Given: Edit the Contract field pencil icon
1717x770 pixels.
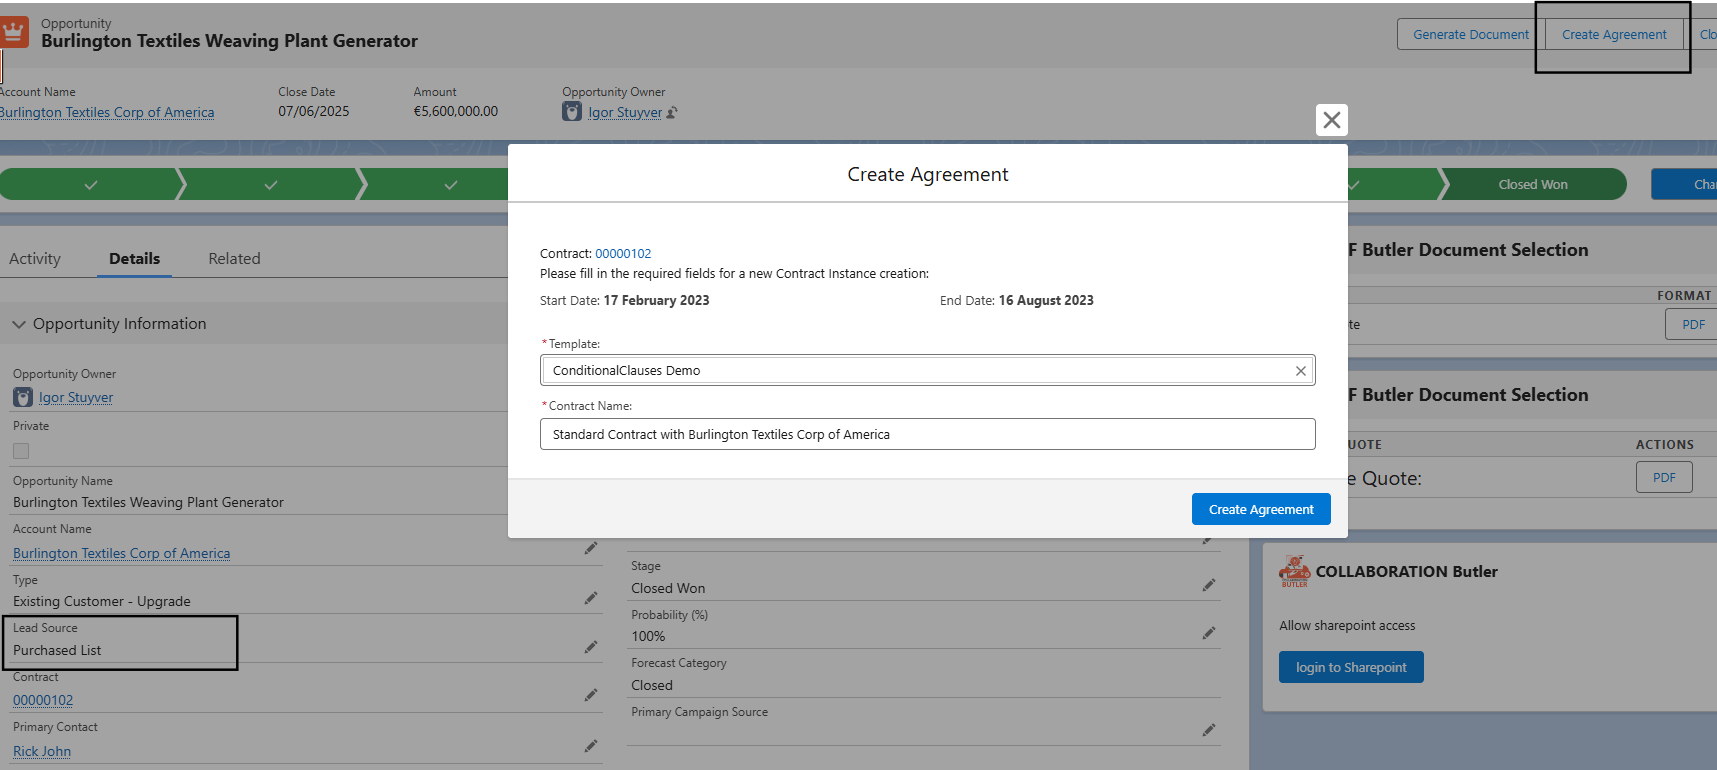Looking at the screenshot, I should (591, 695).
